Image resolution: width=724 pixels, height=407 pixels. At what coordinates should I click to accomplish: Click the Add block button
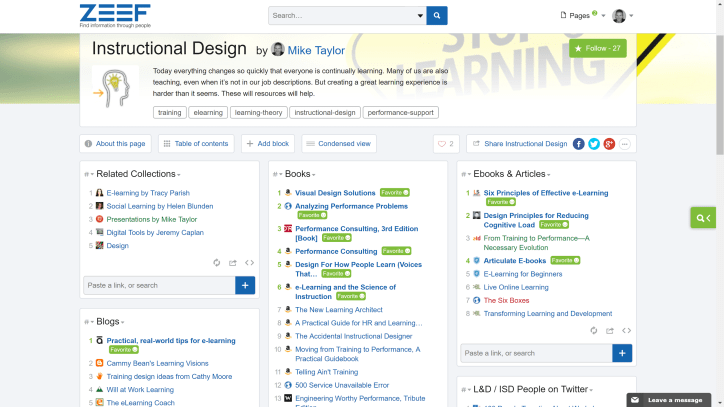pyautogui.click(x=268, y=144)
